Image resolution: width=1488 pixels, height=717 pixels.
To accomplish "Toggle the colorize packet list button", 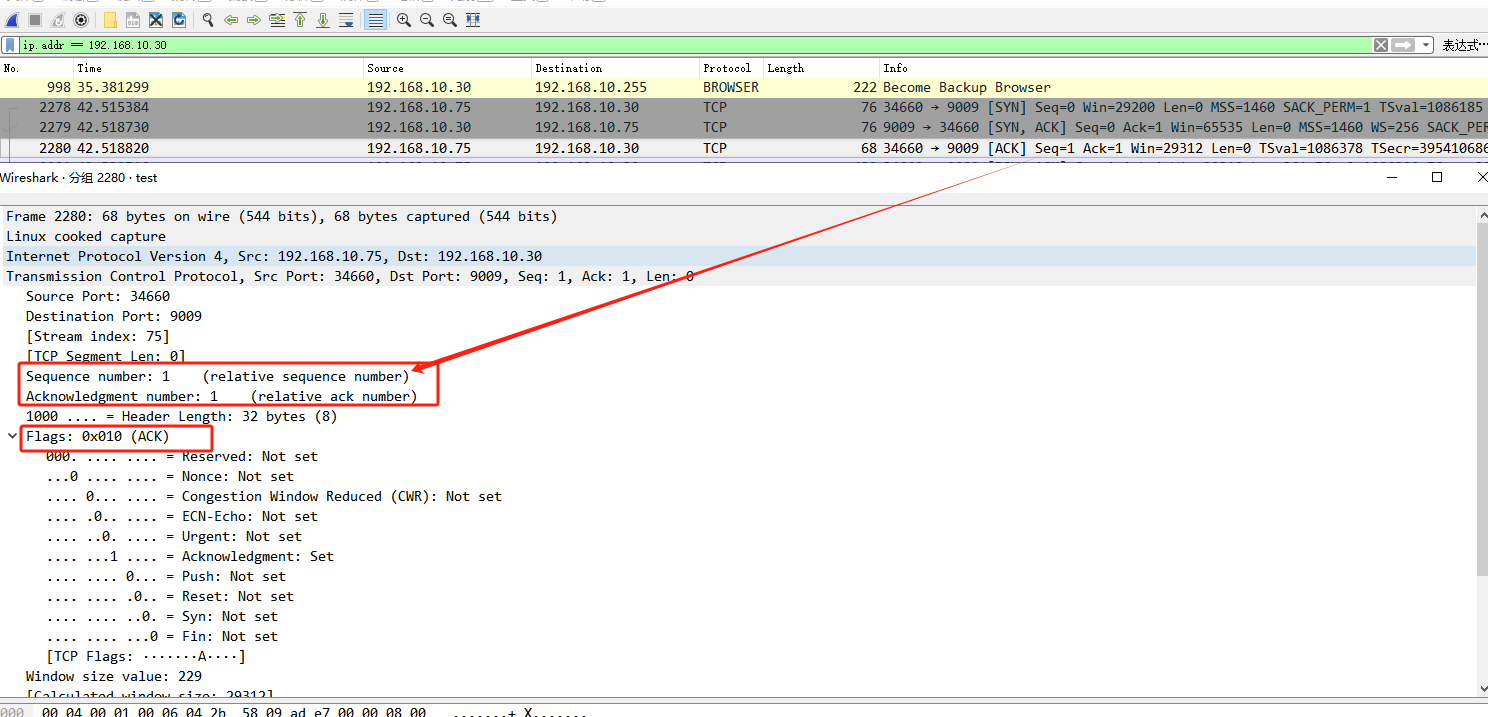I will coord(375,20).
